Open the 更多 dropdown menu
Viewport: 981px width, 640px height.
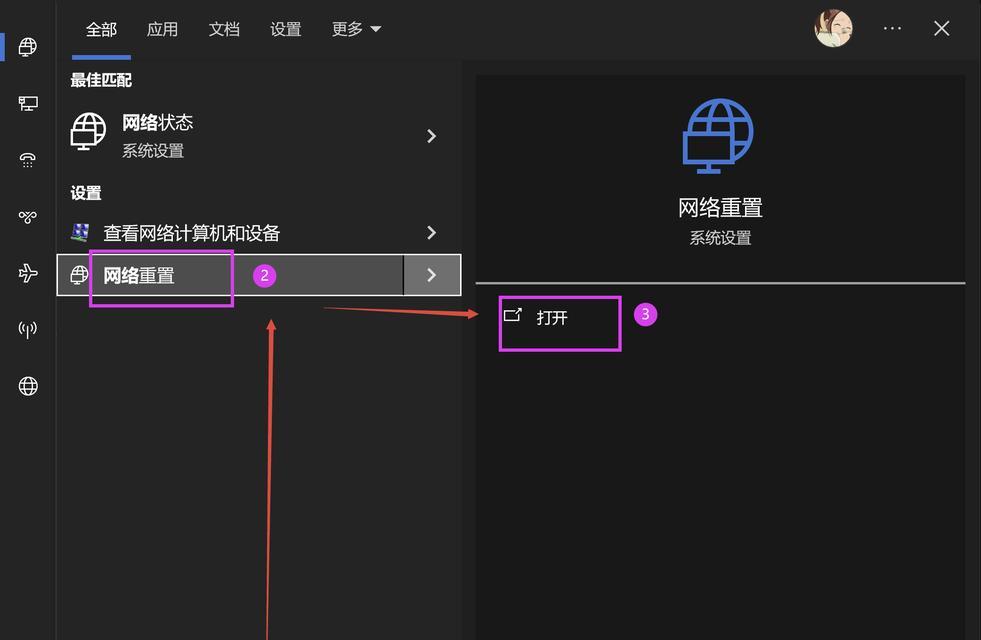tap(356, 29)
